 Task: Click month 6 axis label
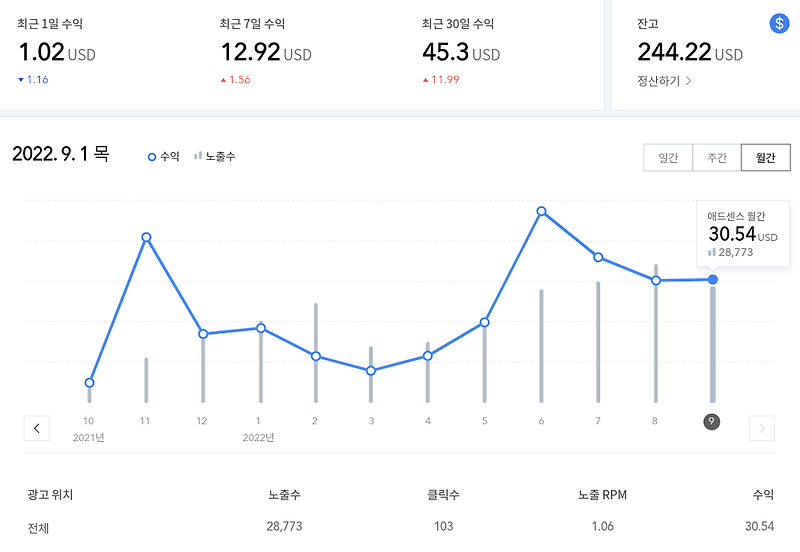click(x=541, y=421)
